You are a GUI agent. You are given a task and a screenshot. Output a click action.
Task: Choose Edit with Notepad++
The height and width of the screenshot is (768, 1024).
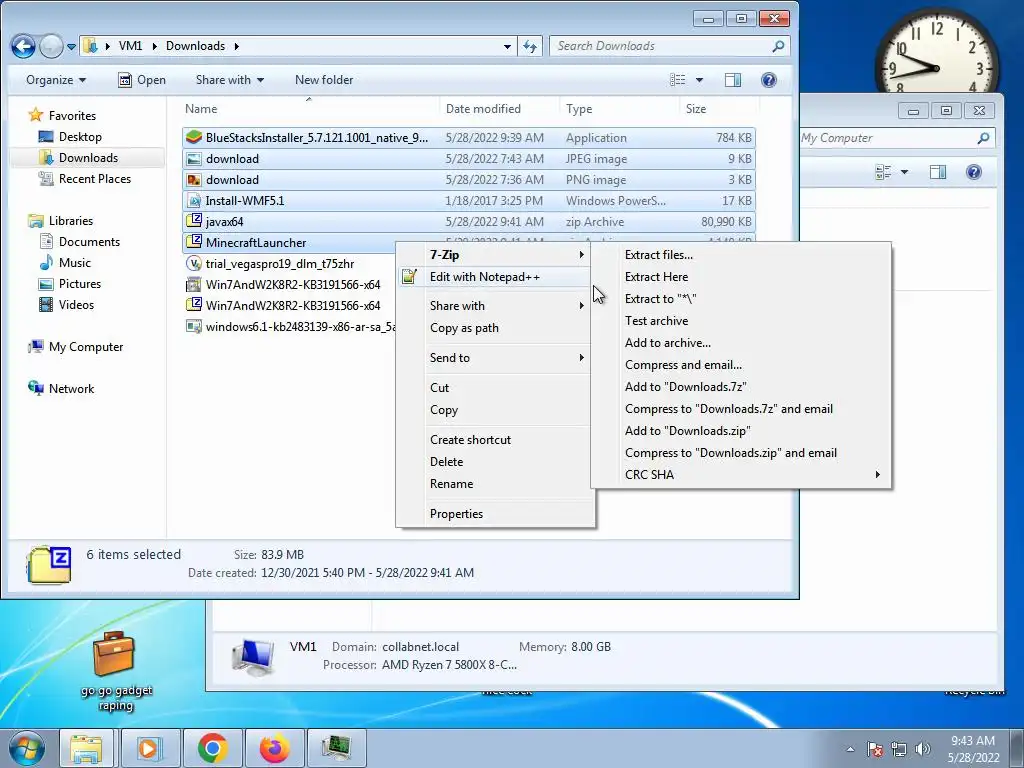[x=496, y=277]
